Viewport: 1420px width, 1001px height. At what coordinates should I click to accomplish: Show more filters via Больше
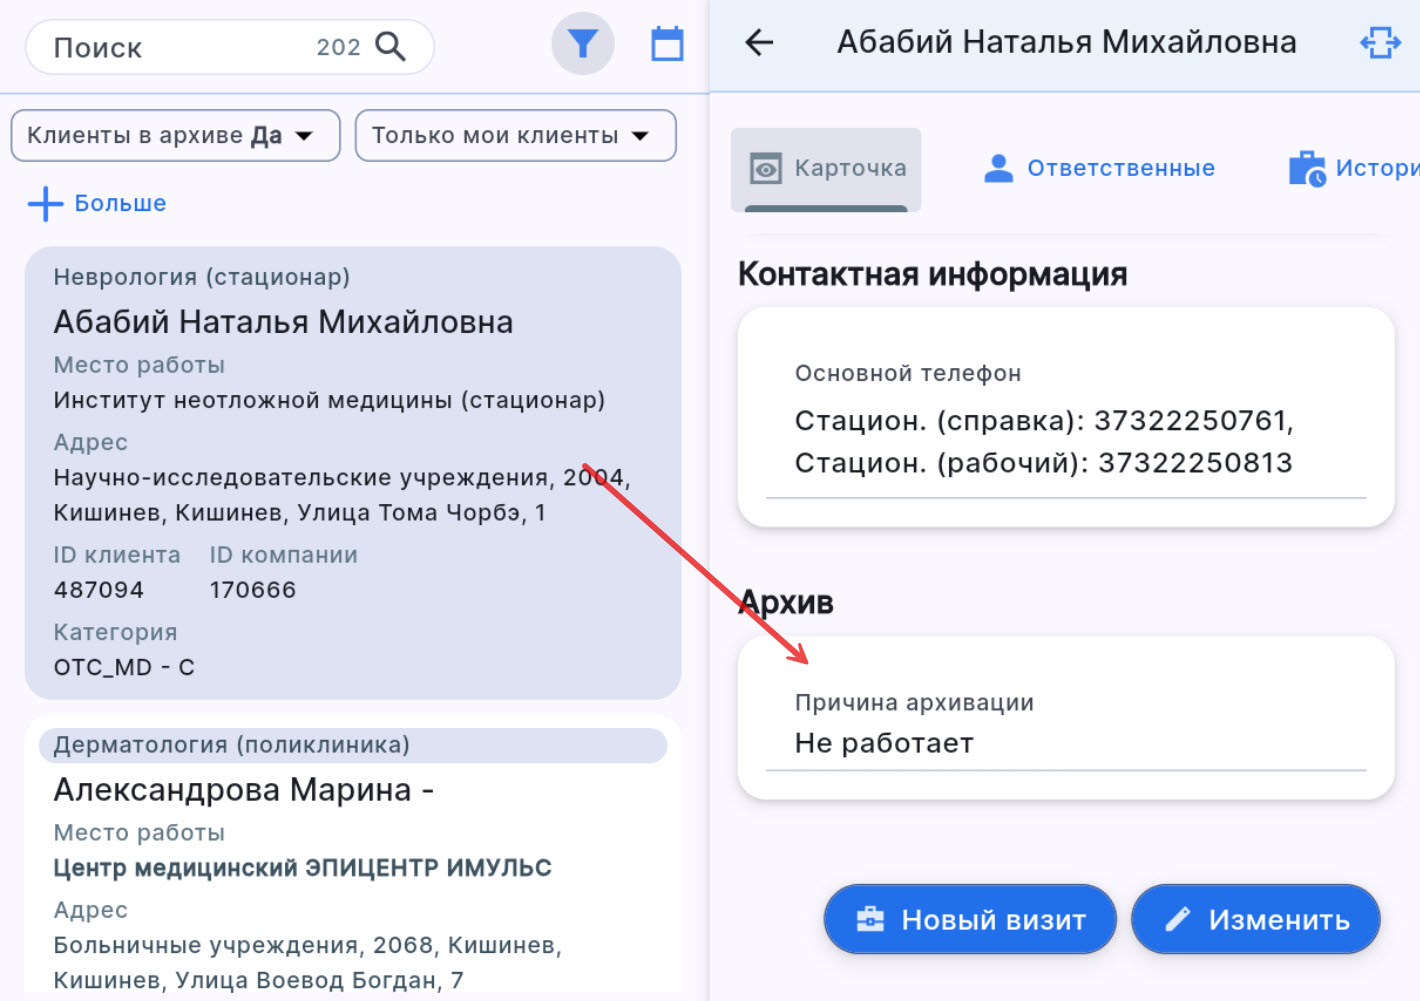[x=120, y=203]
